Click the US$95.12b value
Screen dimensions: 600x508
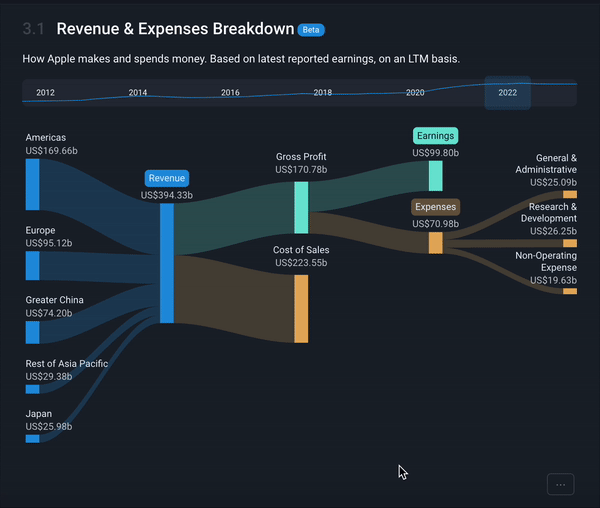[x=49, y=243]
